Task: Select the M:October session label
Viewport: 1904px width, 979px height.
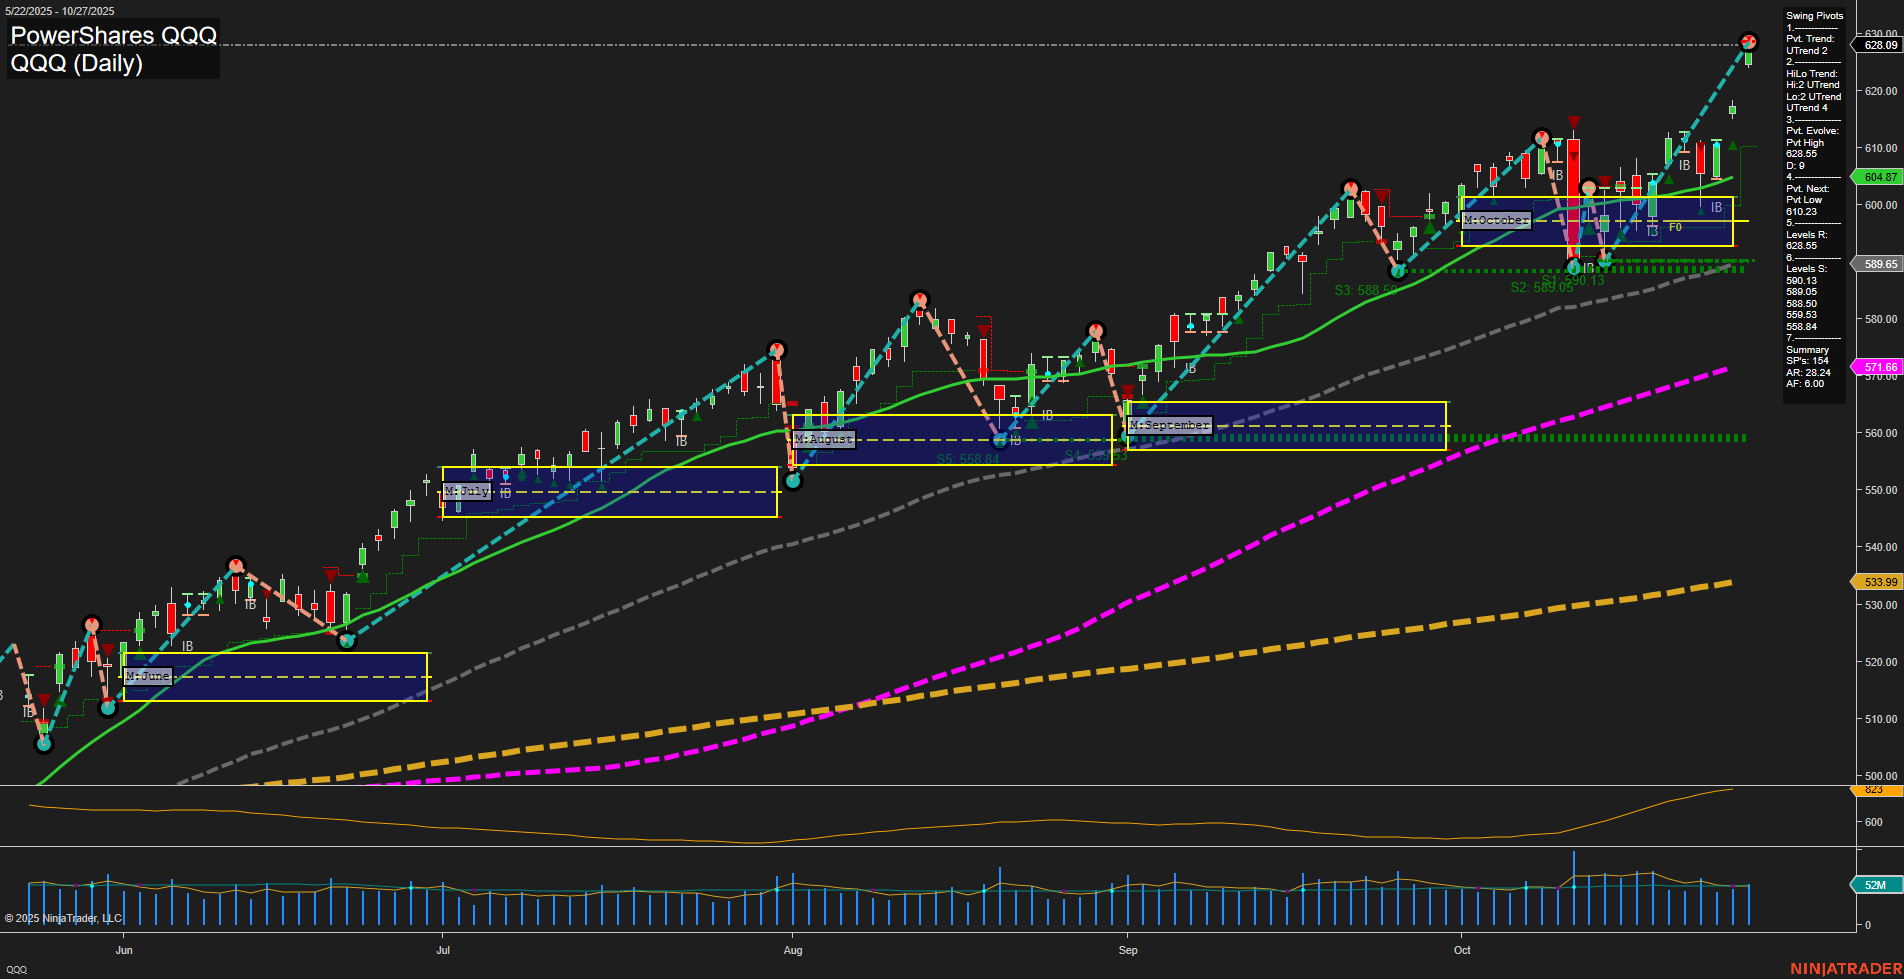Action: pyautogui.click(x=1496, y=220)
